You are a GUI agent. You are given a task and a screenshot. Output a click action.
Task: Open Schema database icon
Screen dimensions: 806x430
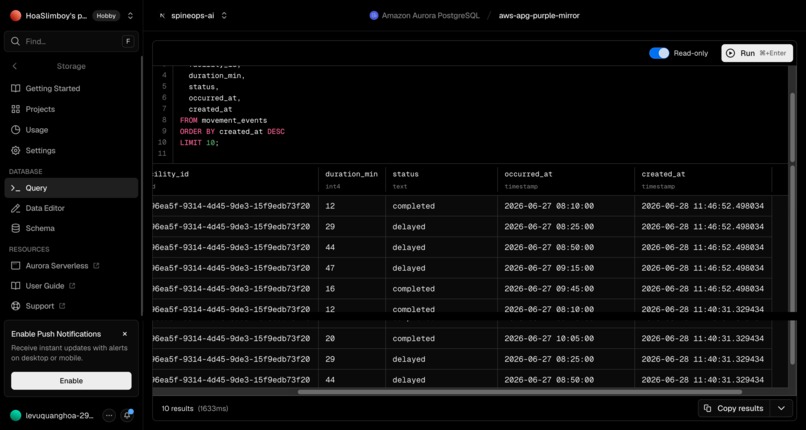click(16, 228)
